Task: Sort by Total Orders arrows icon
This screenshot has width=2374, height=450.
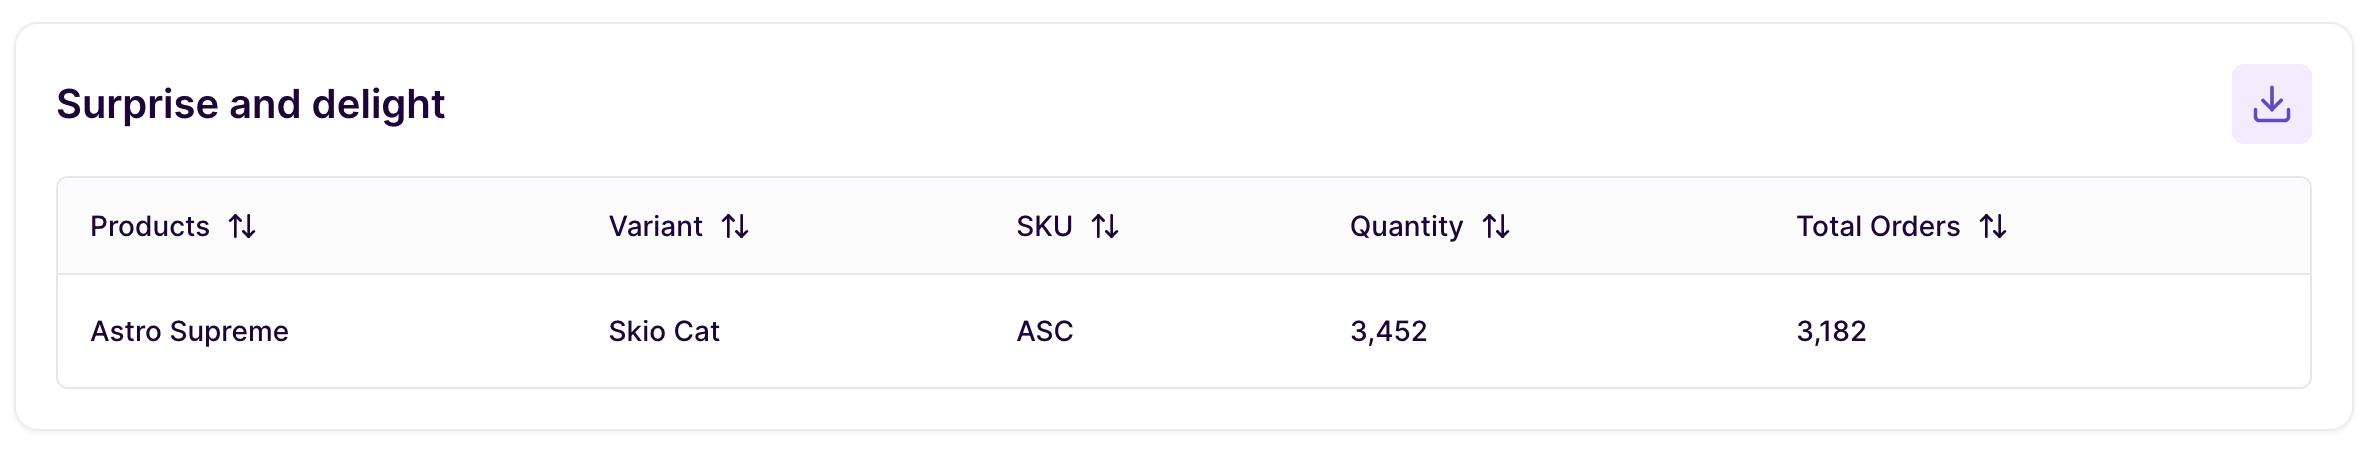Action: (1993, 227)
